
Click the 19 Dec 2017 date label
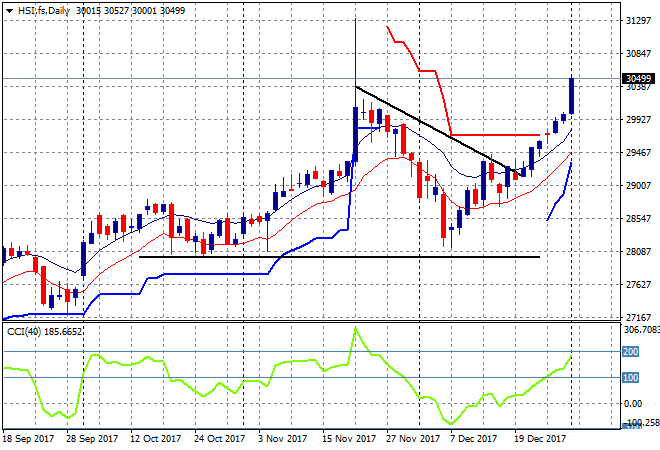[540, 439]
